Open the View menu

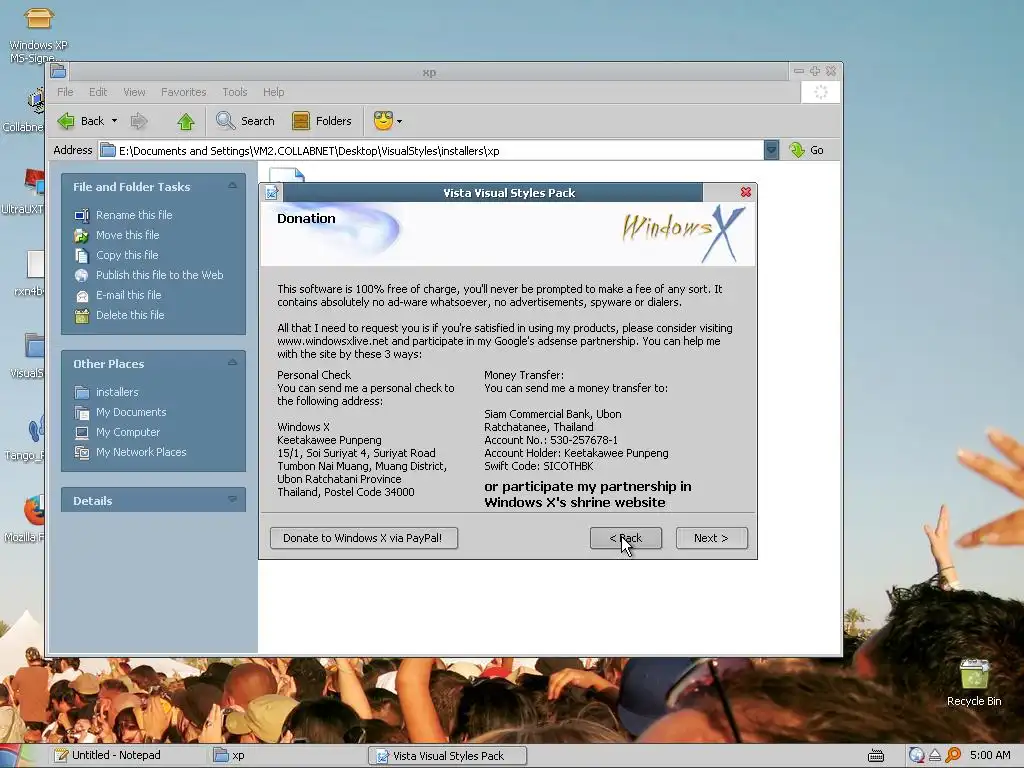[x=135, y=92]
